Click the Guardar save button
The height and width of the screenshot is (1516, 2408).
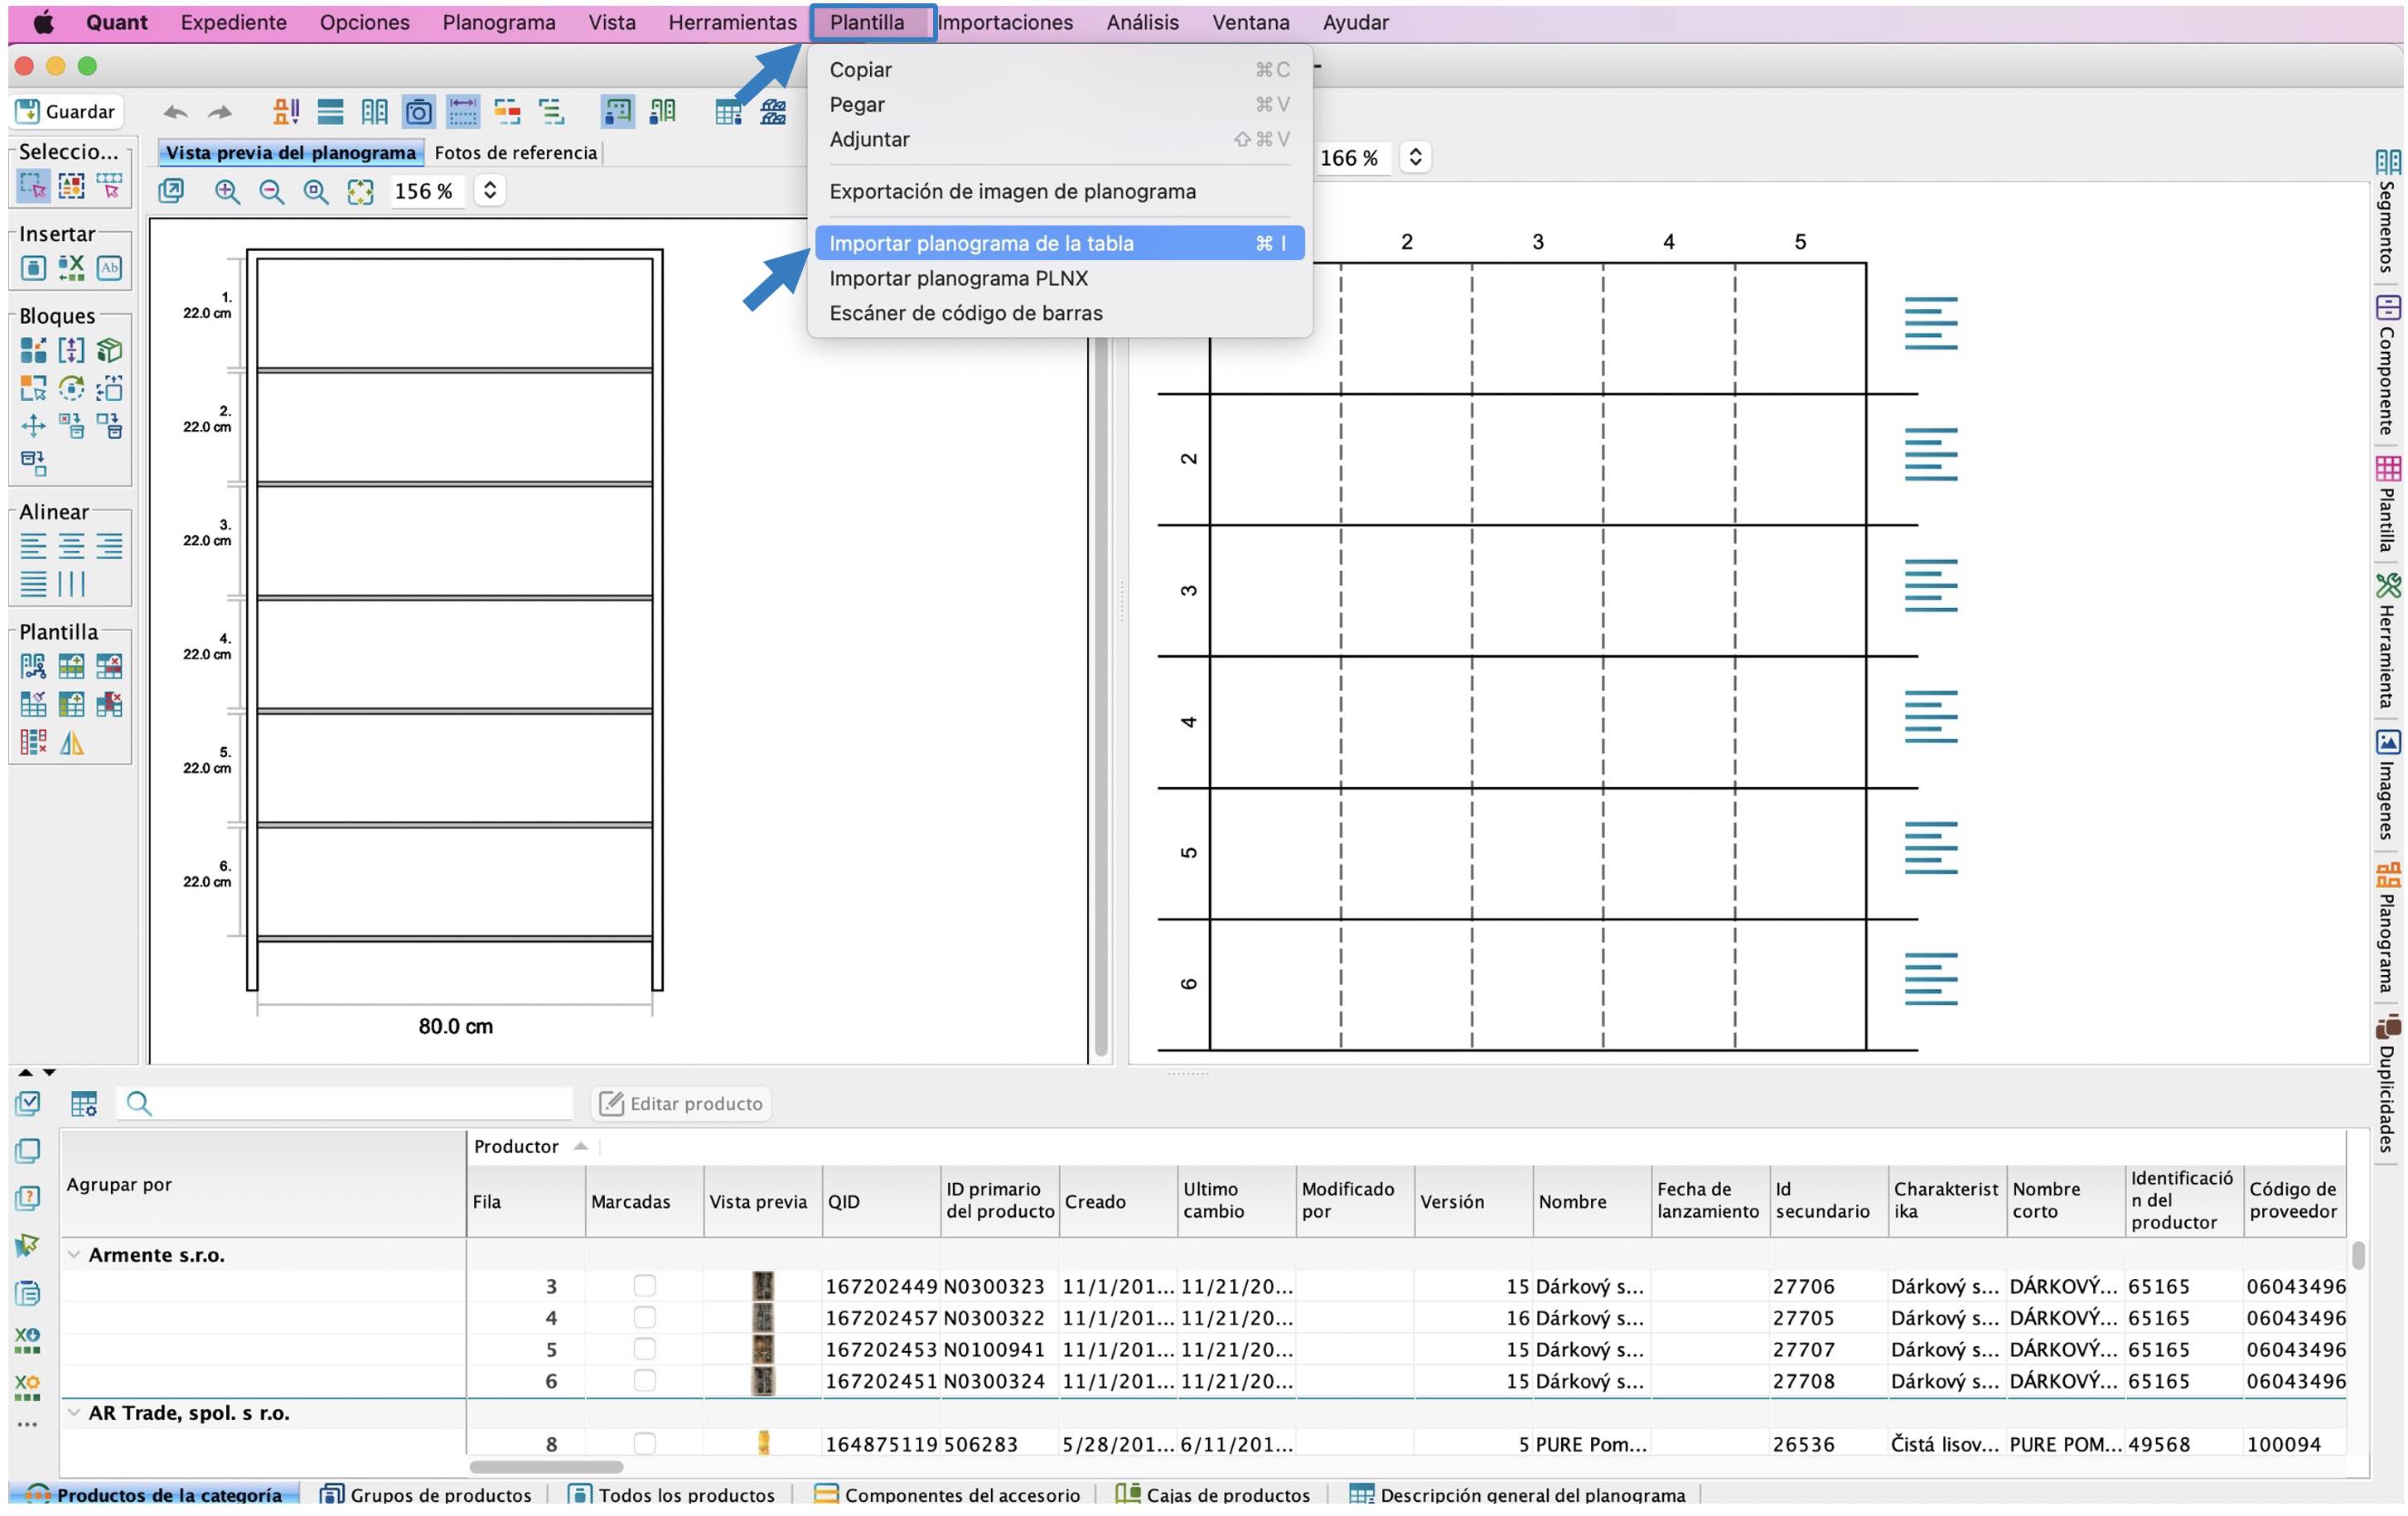click(x=67, y=111)
